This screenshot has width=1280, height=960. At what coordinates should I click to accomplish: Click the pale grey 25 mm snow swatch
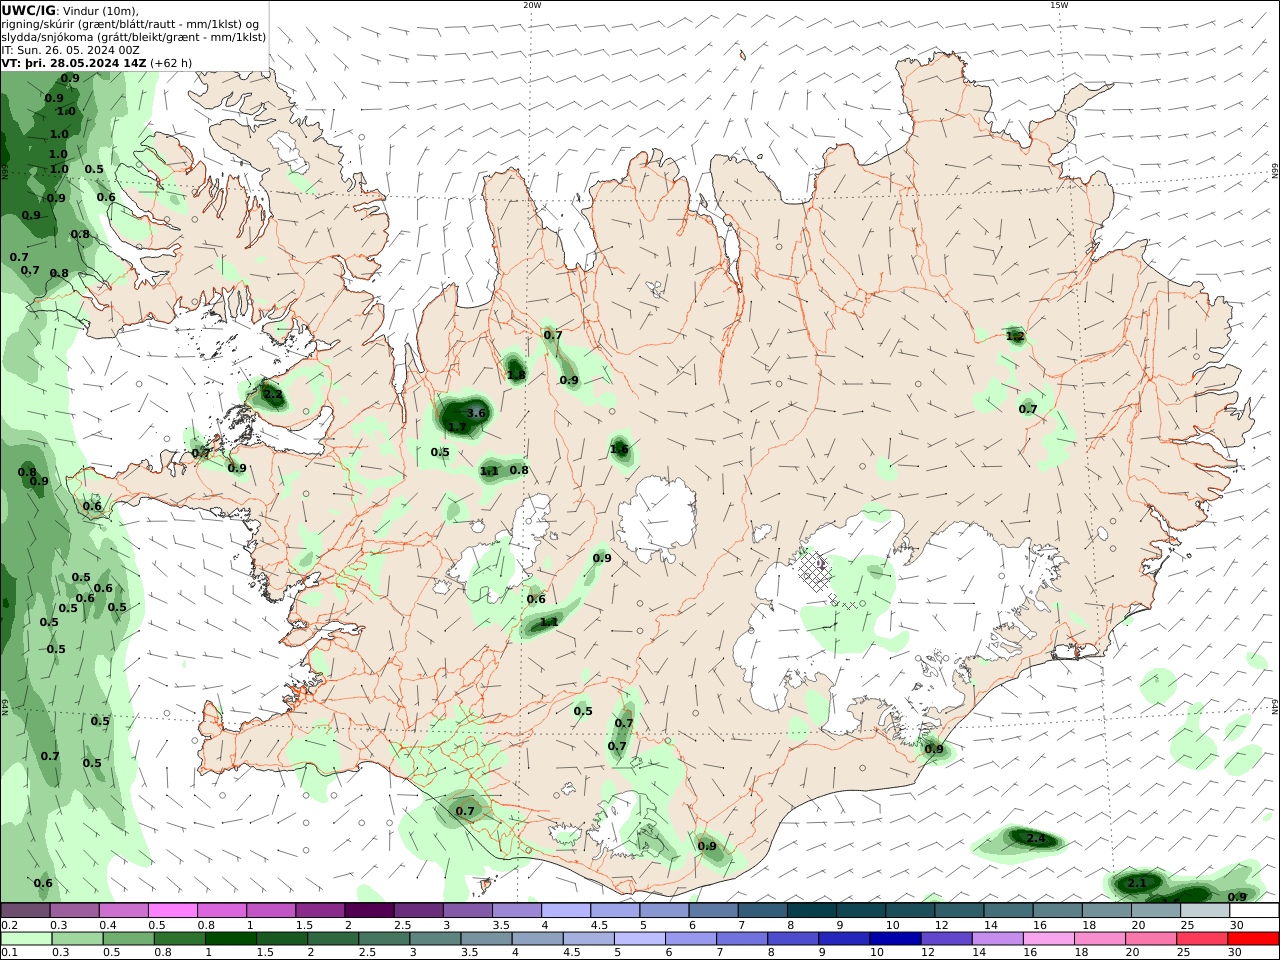pyautogui.click(x=1205, y=911)
